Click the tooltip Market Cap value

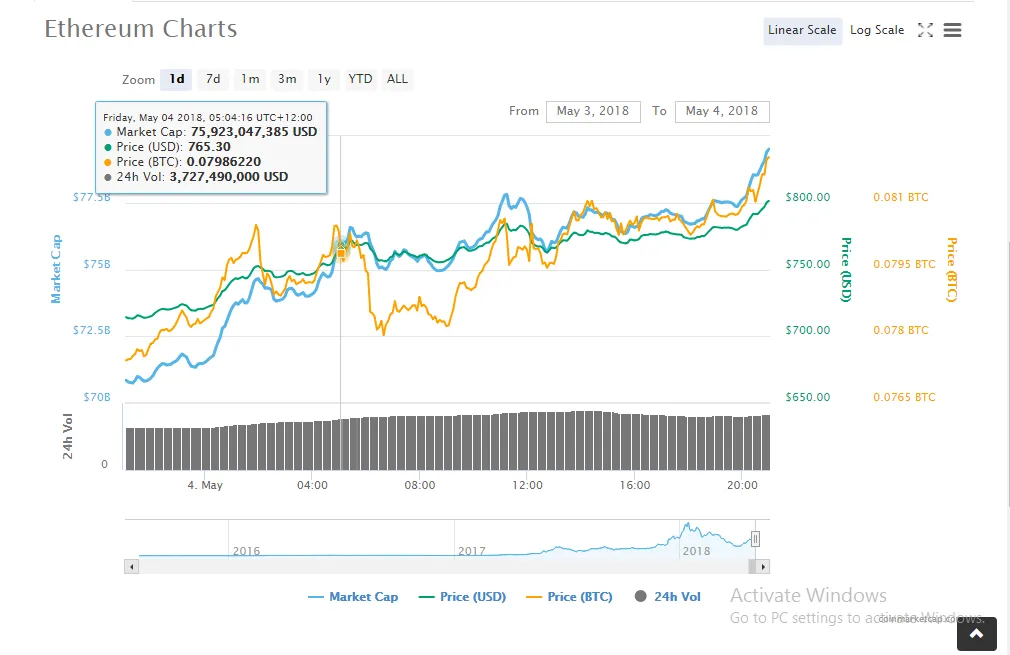click(x=254, y=132)
